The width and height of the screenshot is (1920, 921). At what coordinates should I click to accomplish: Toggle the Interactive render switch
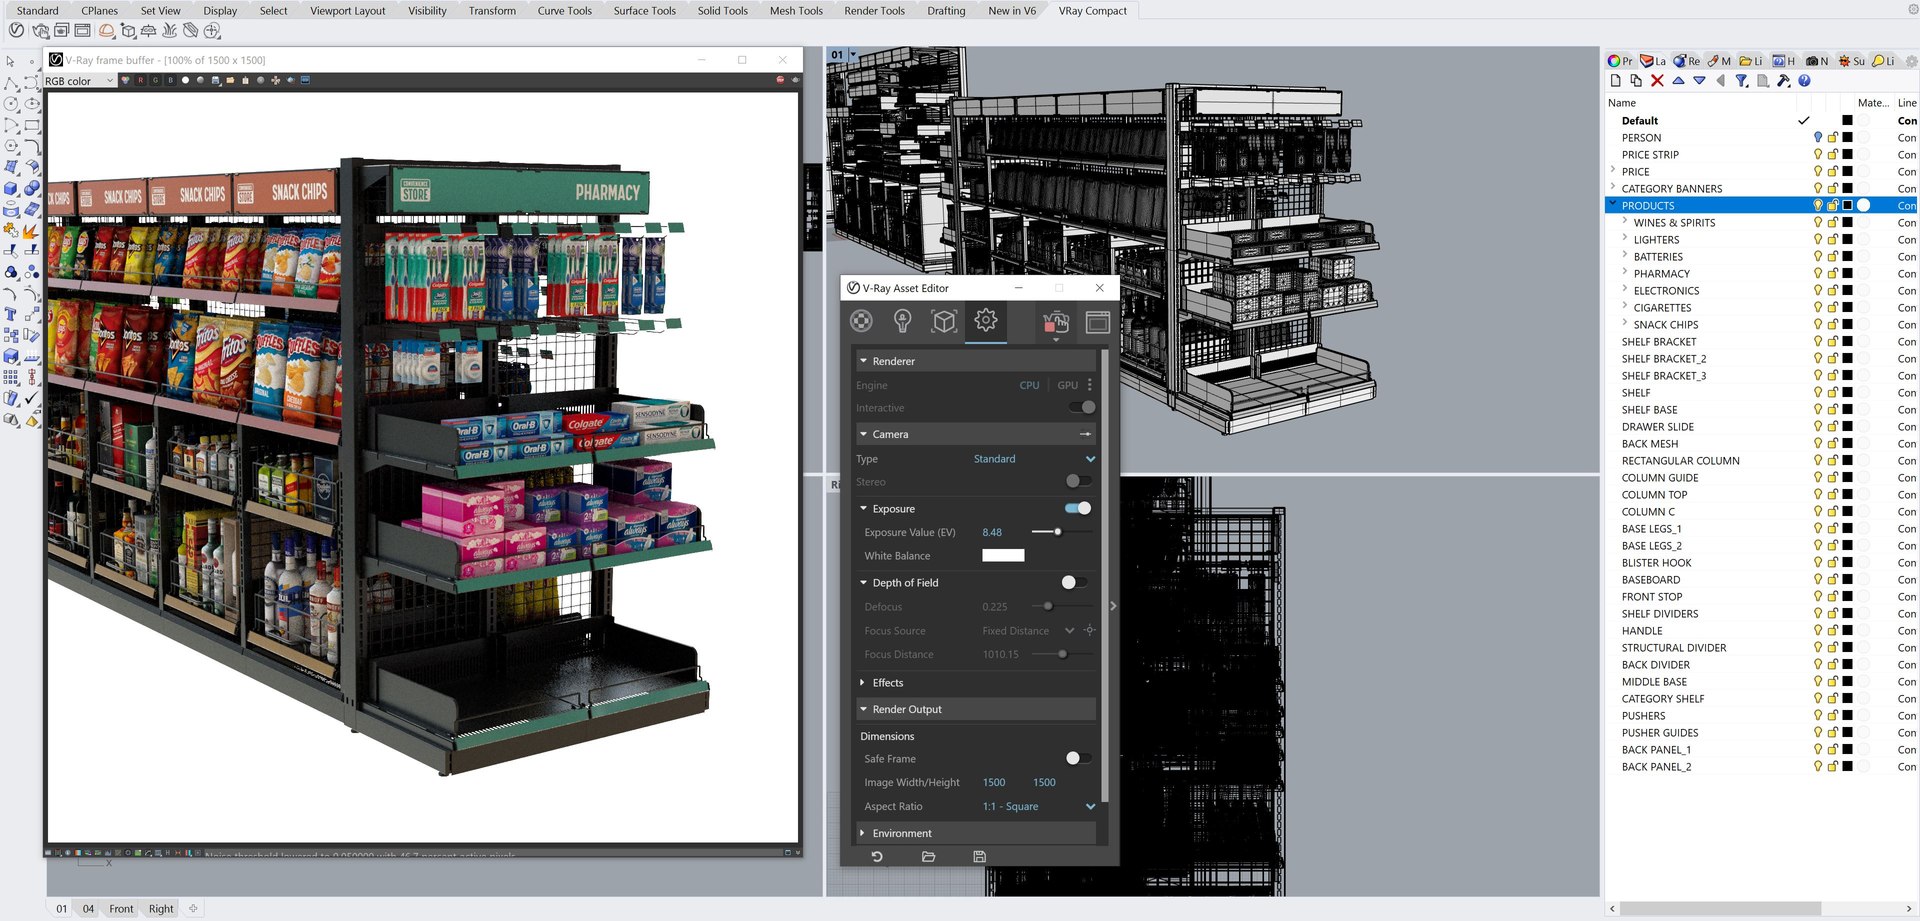tap(1082, 407)
